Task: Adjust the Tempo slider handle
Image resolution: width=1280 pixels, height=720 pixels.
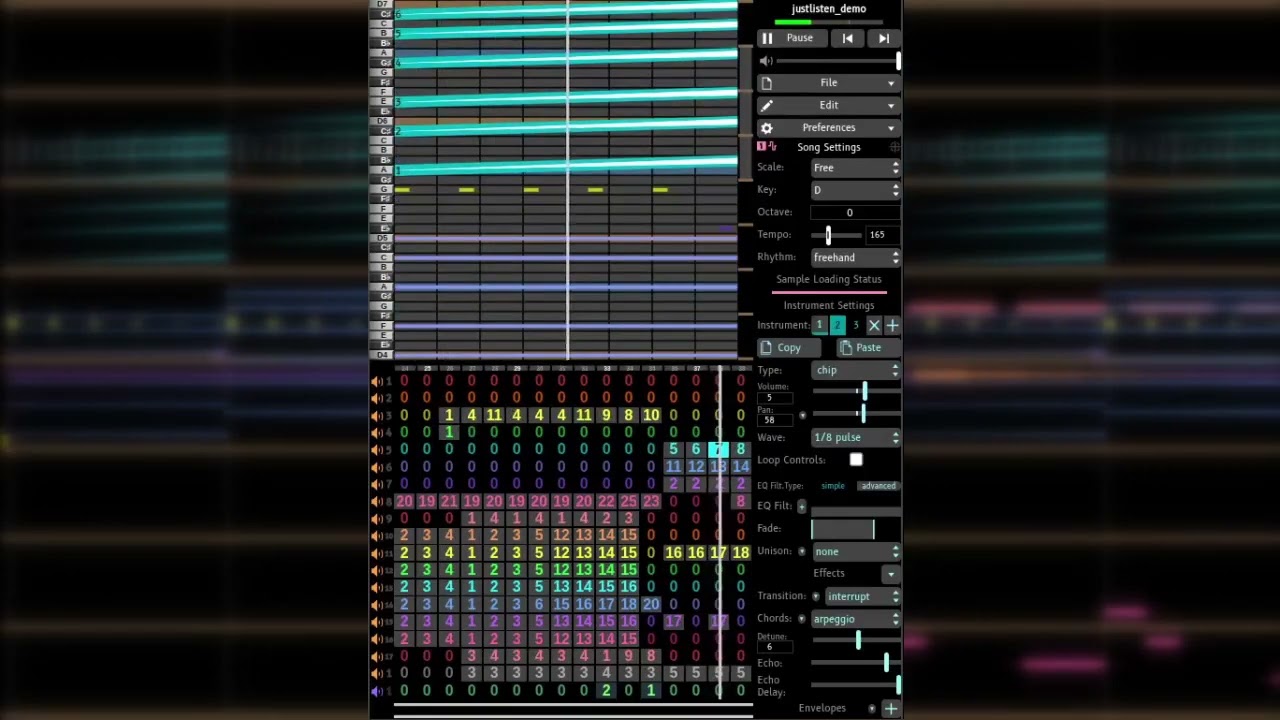Action: pyautogui.click(x=828, y=235)
